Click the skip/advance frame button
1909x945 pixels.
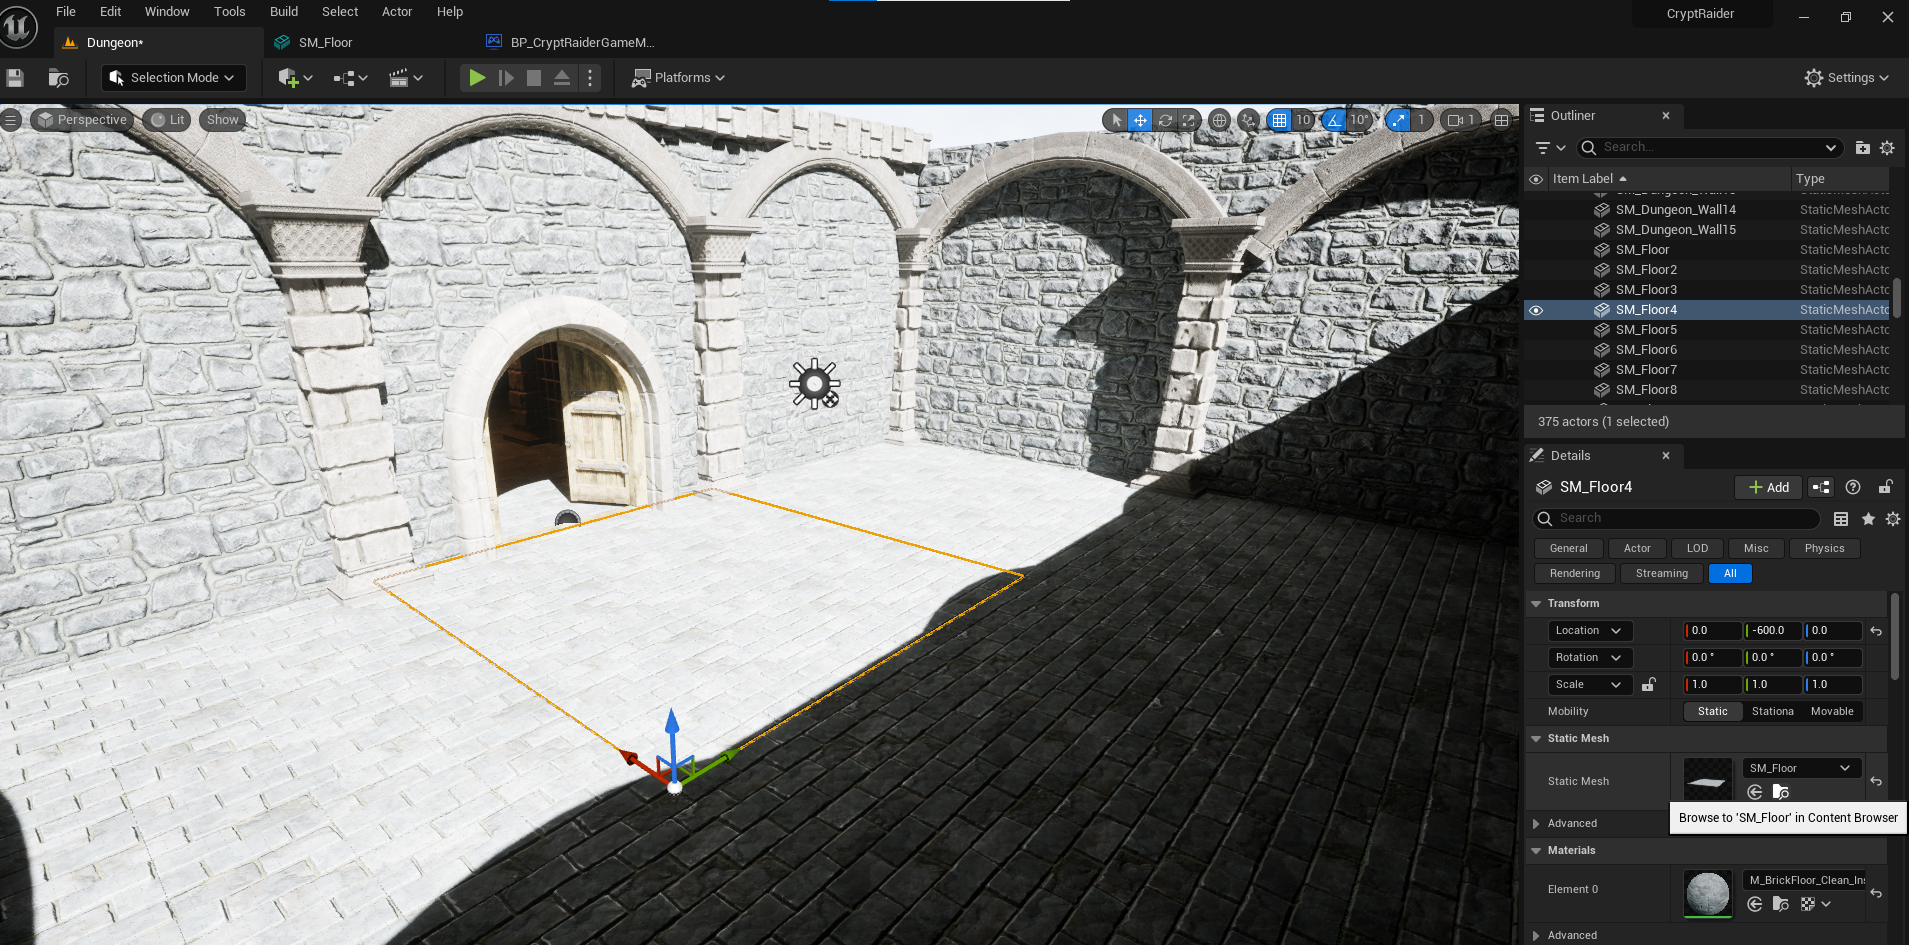tap(506, 78)
